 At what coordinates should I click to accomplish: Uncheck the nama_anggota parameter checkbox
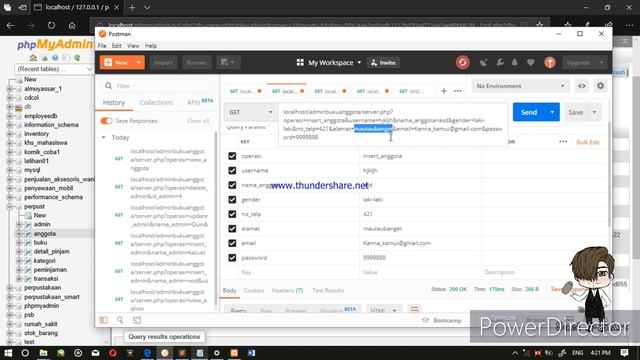[x=232, y=185]
